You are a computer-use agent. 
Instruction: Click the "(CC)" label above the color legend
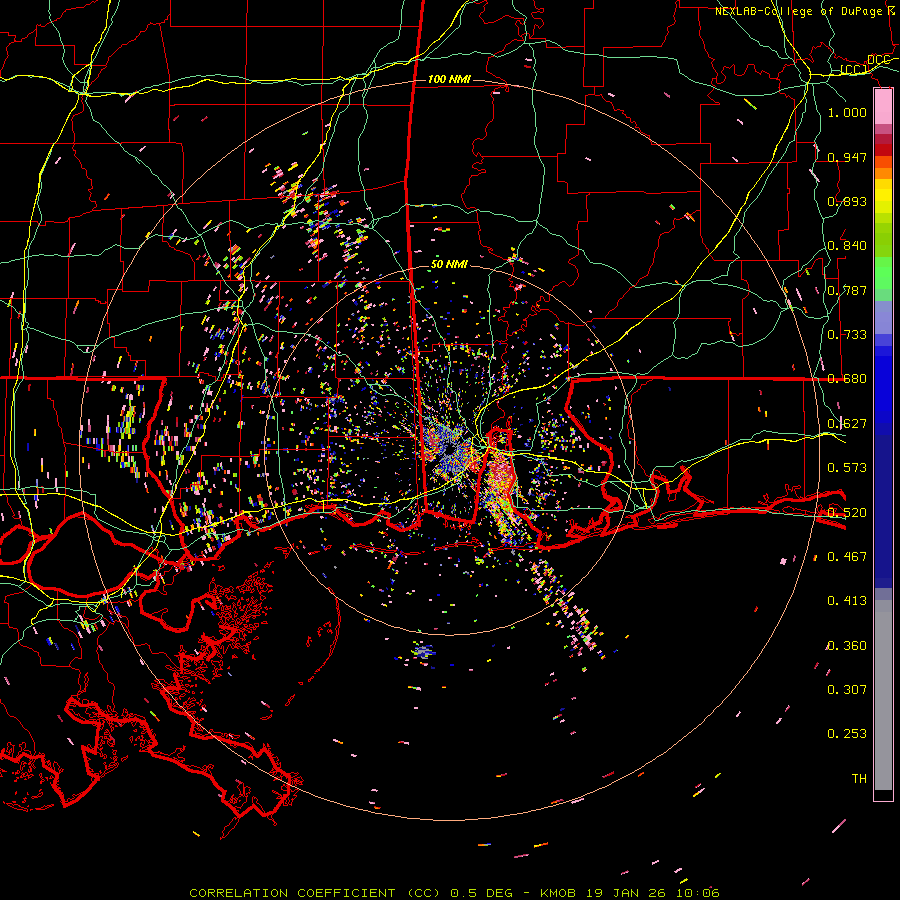854,69
